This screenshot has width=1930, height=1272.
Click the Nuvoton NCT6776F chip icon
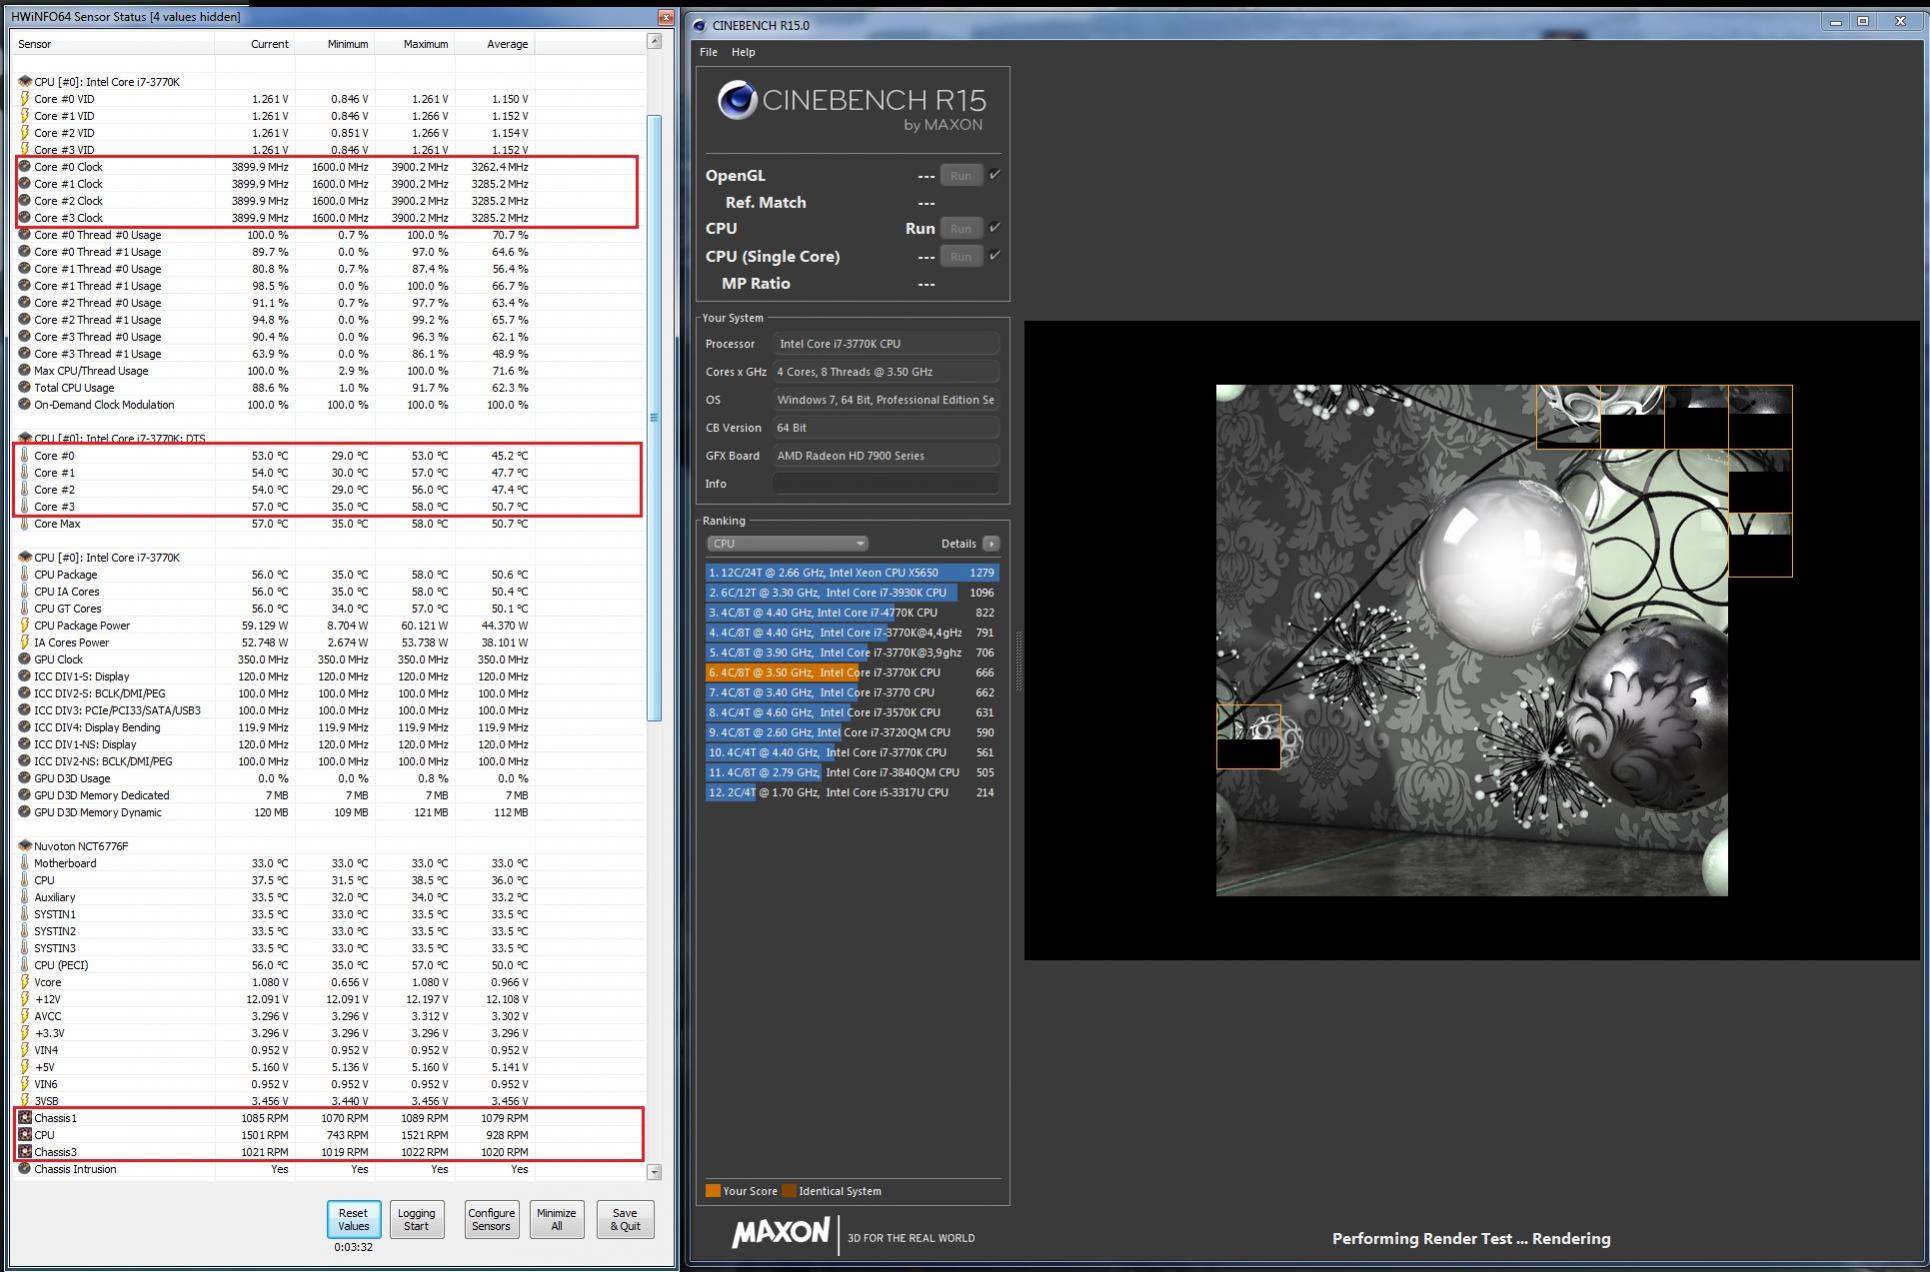click(25, 846)
